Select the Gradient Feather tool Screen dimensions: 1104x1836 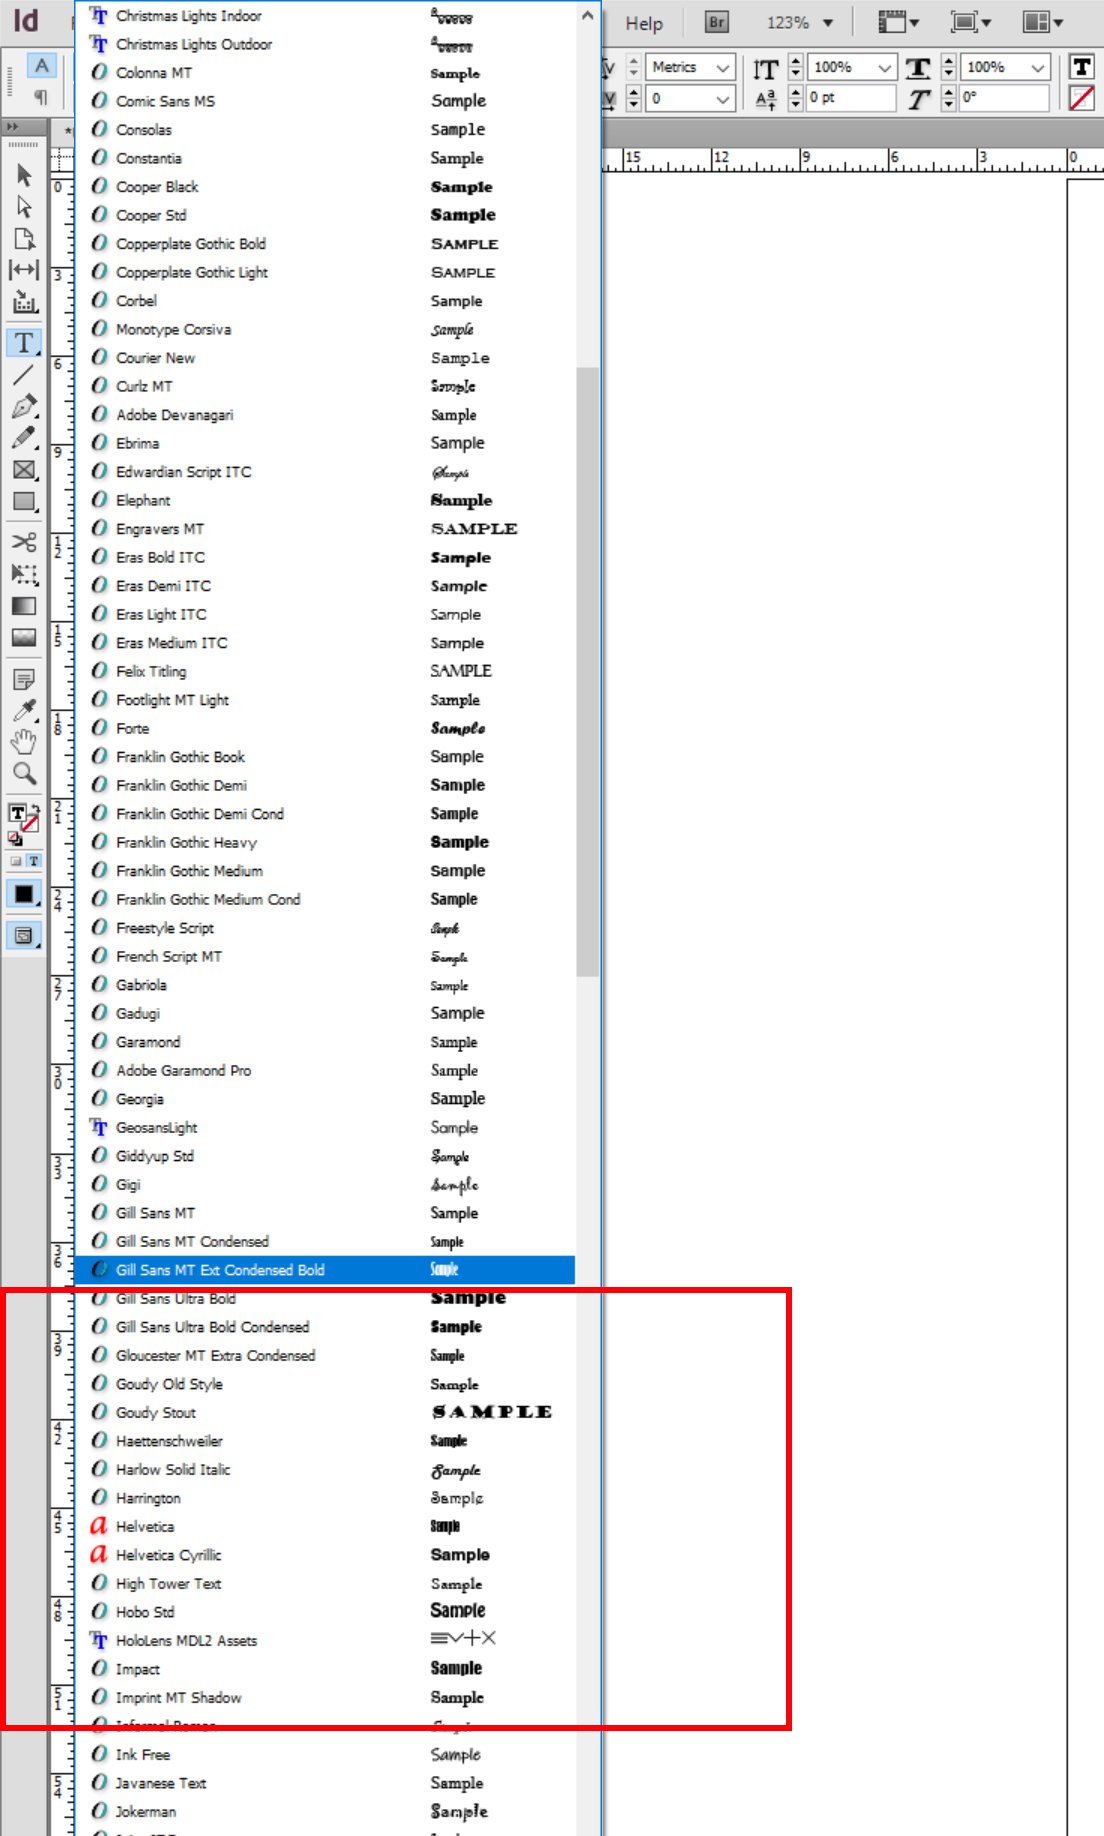pyautogui.click(x=24, y=638)
